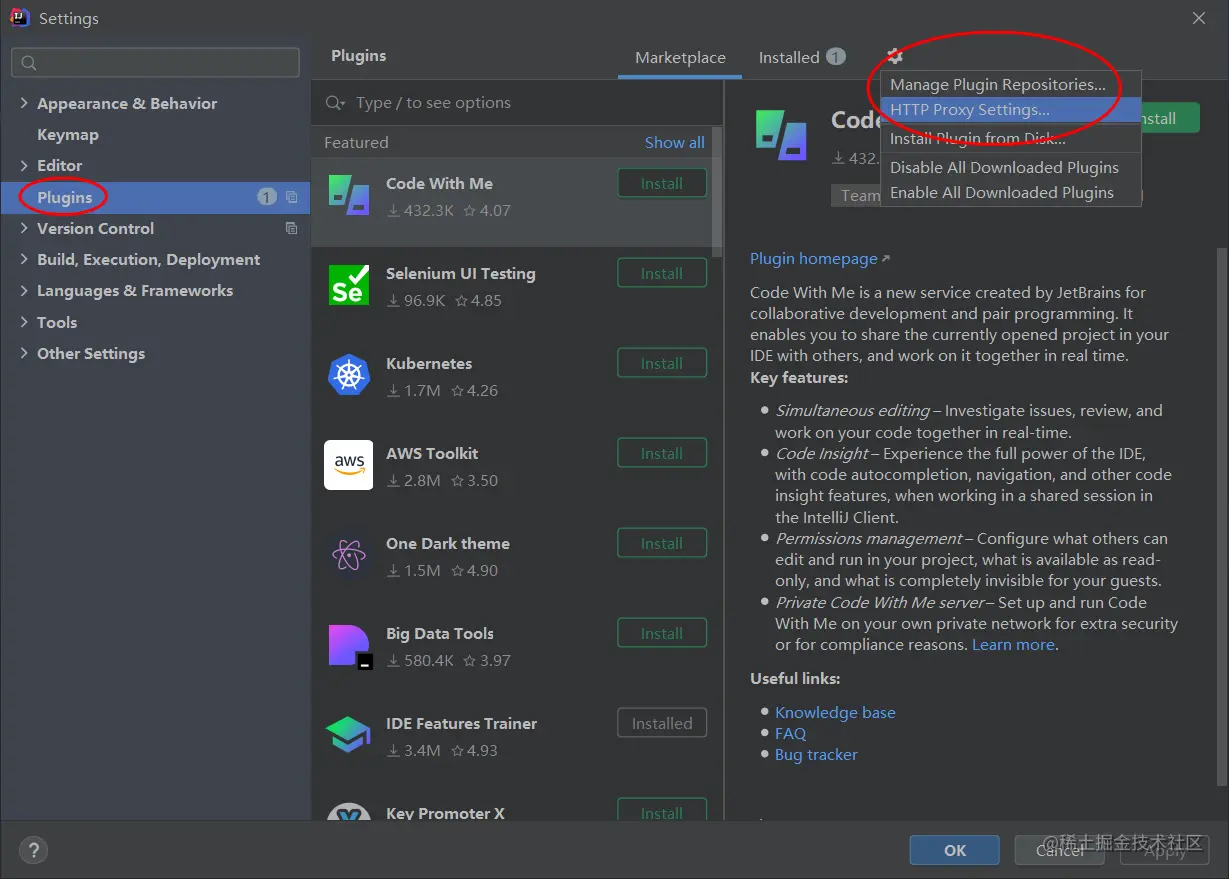Open the plugins gear settings icon
Viewport: 1229px width, 879px height.
tap(894, 57)
